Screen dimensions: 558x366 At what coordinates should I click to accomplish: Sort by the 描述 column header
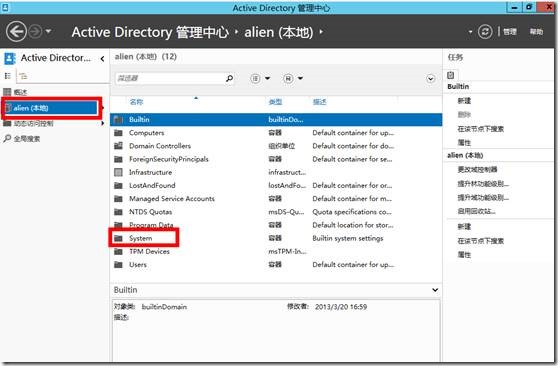[x=320, y=102]
